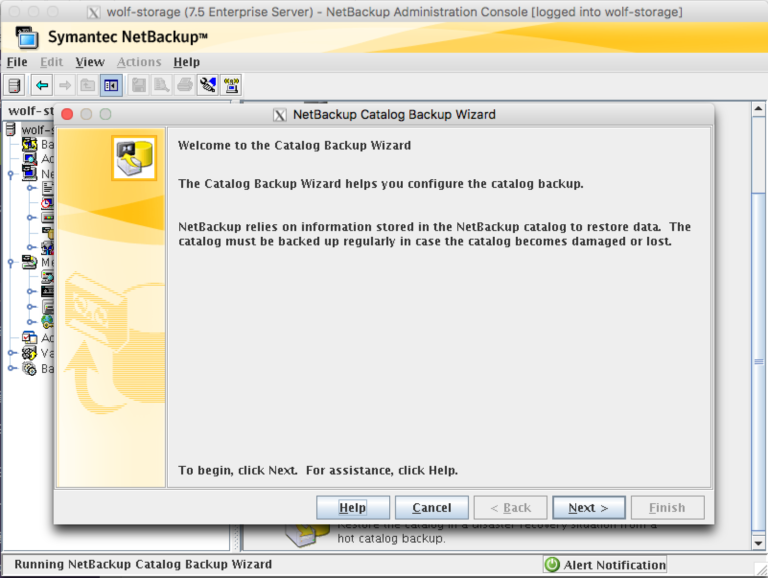
Task: Collapse the NetBackup Management tree branch
Action: point(11,174)
